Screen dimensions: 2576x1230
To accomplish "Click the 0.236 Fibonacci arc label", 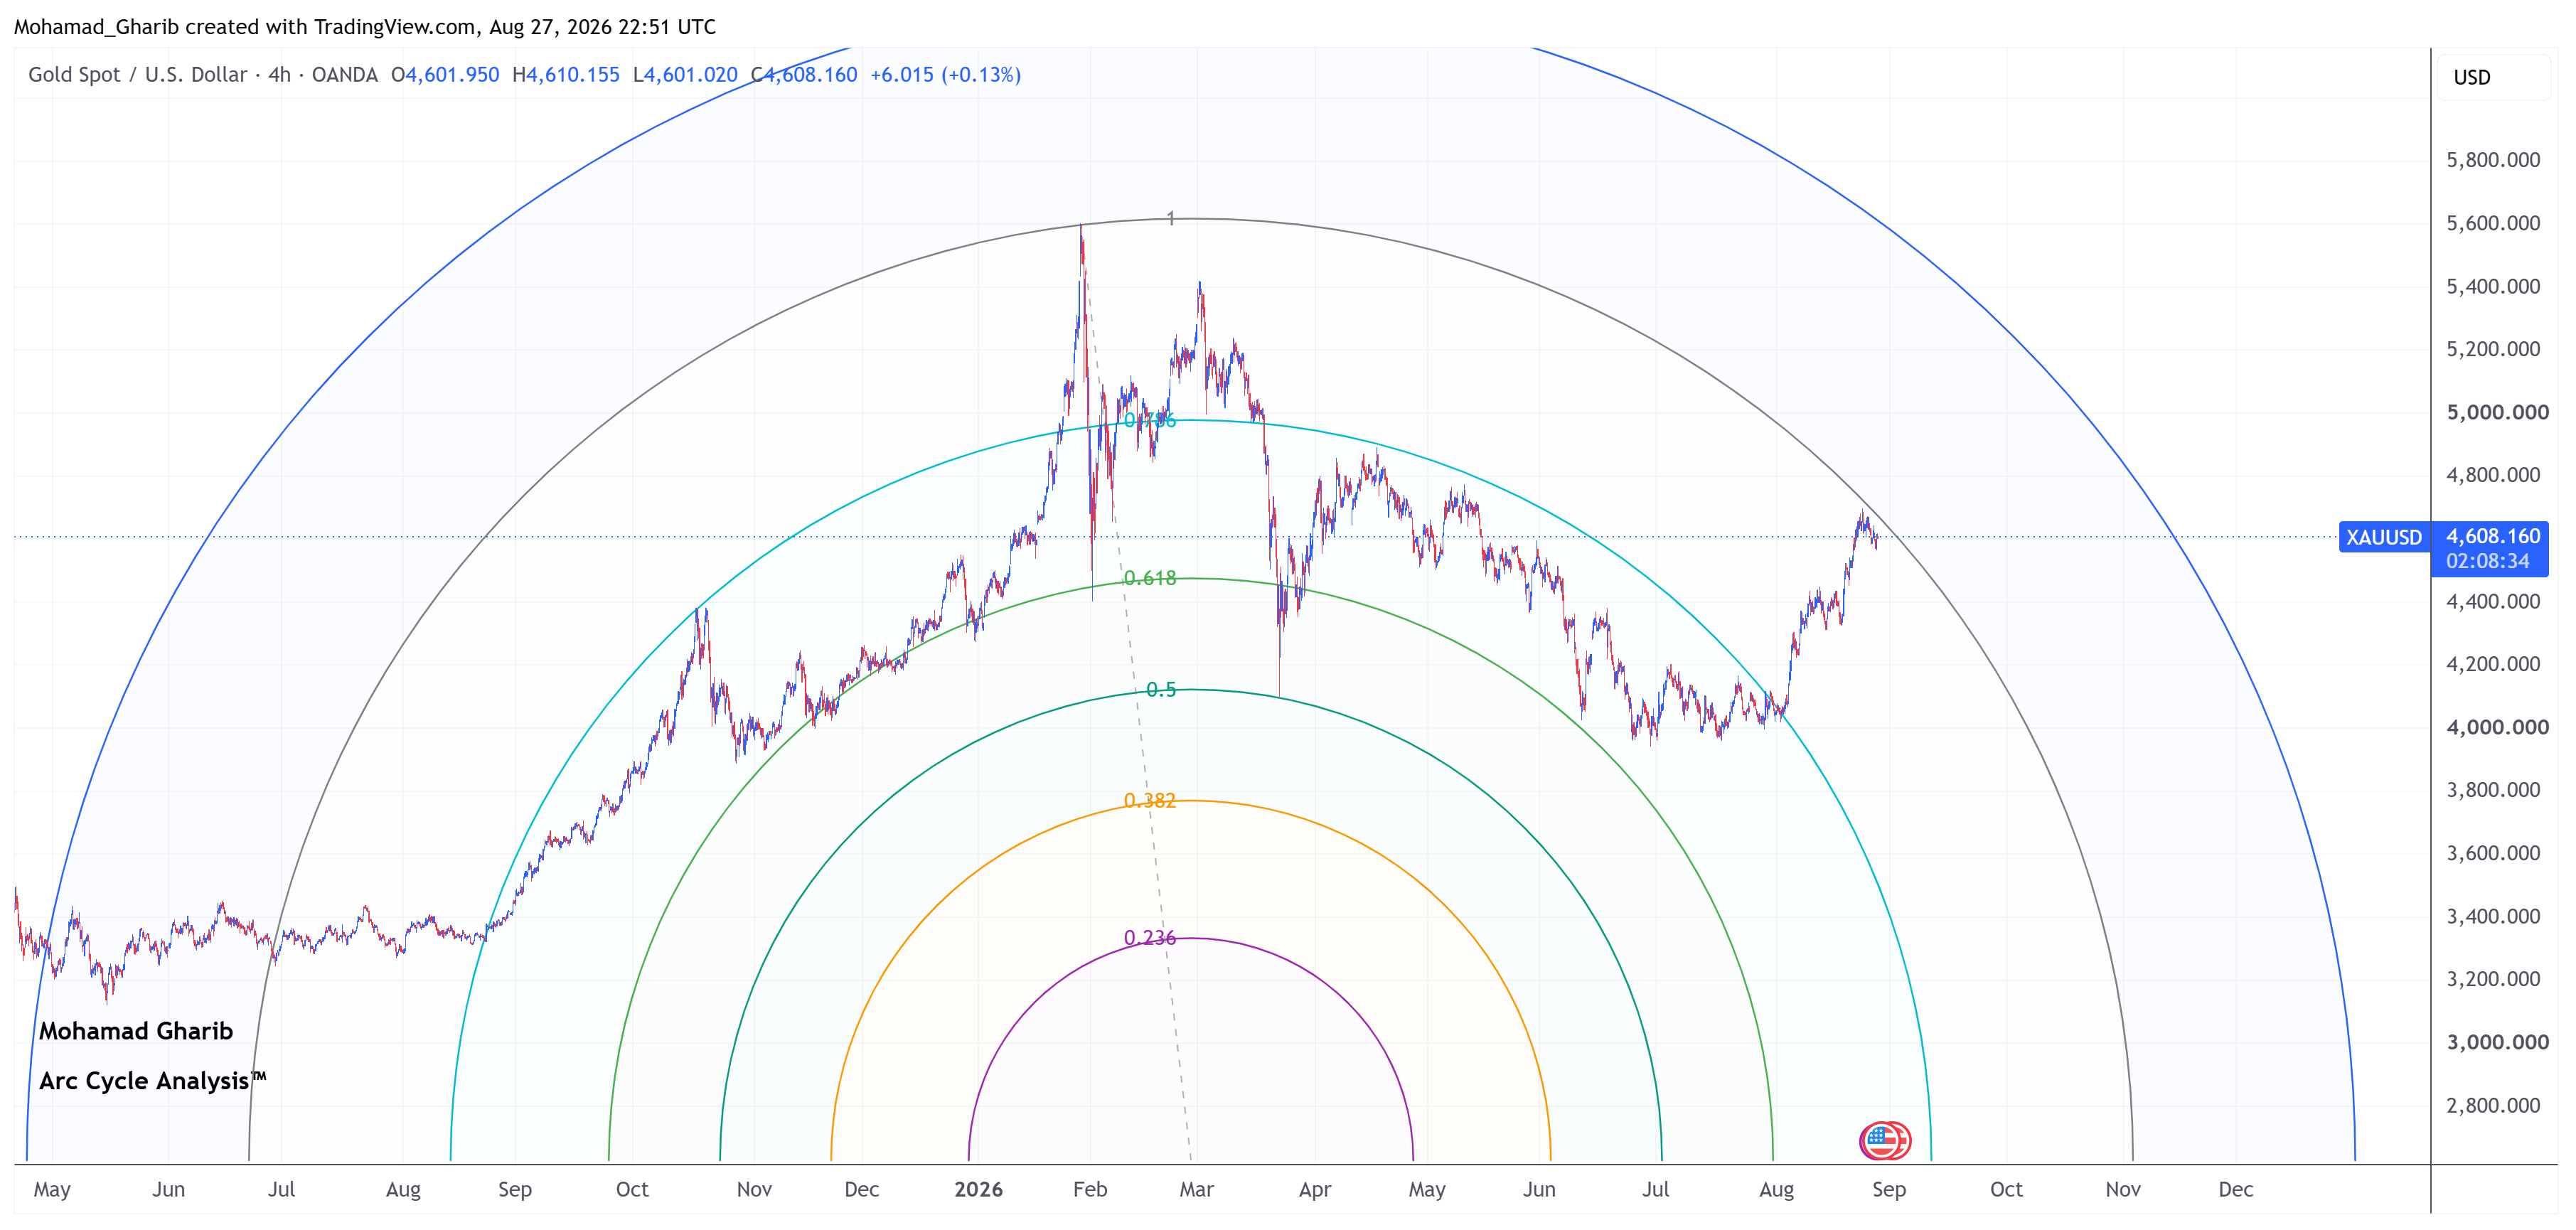I will 1150,938.
